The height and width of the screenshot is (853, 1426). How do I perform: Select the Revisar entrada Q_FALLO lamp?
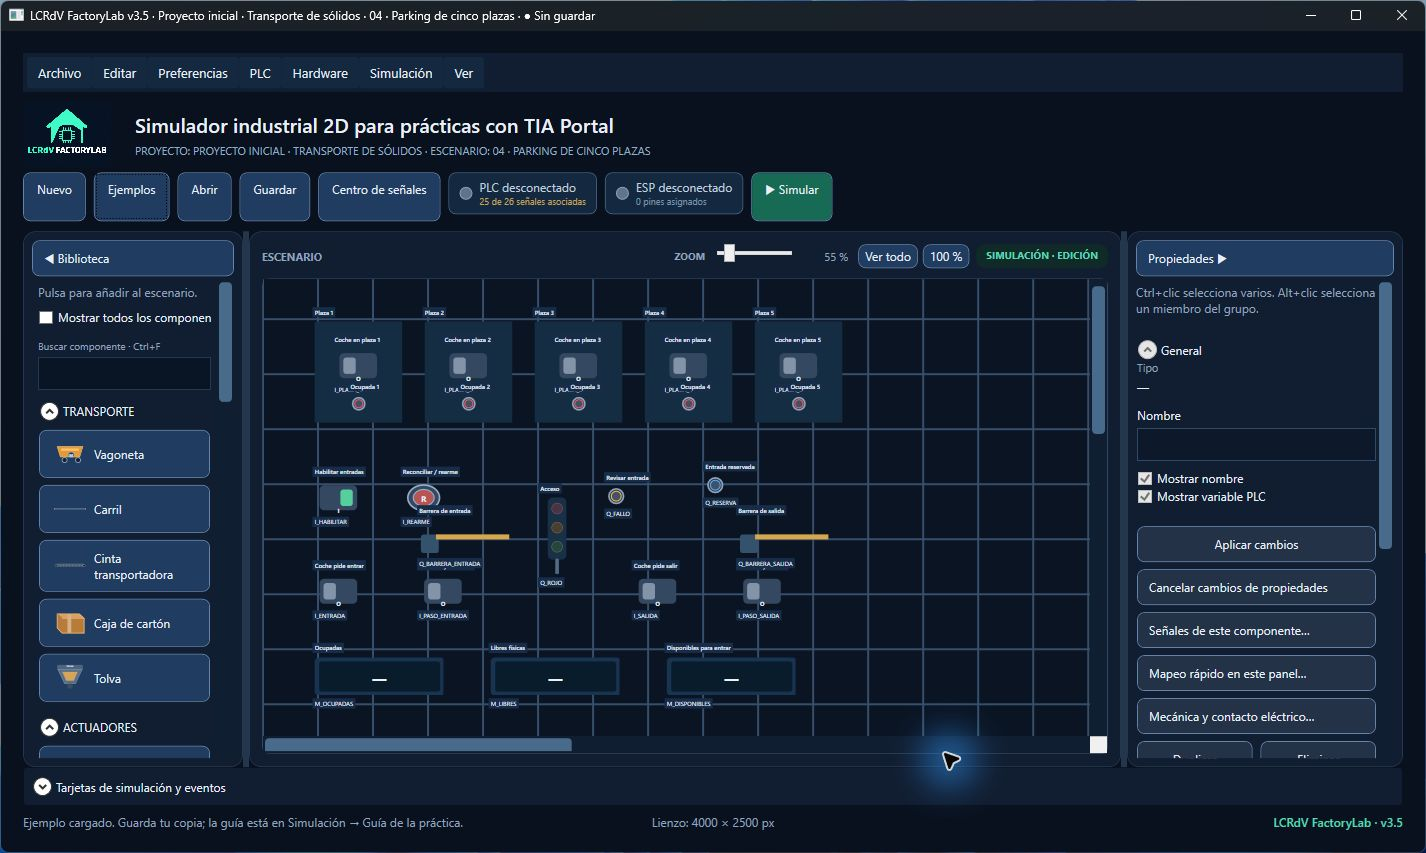[616, 496]
